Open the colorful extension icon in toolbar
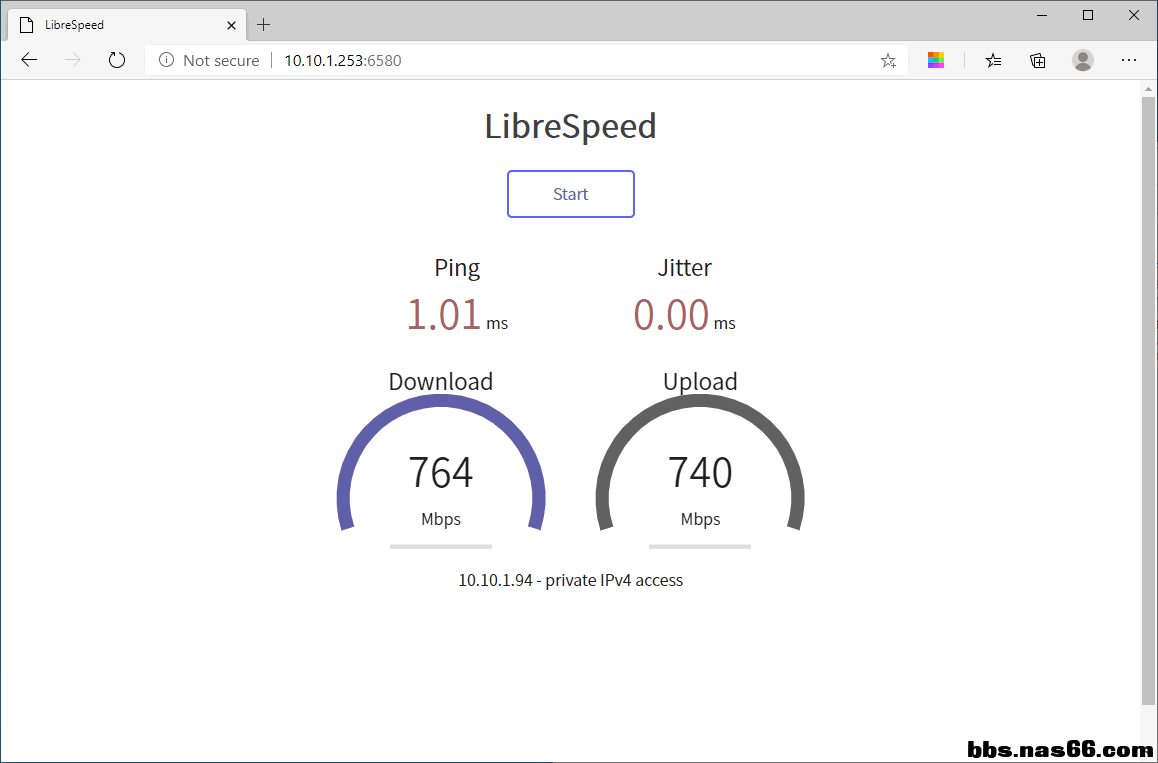The width and height of the screenshot is (1158, 763). point(936,60)
